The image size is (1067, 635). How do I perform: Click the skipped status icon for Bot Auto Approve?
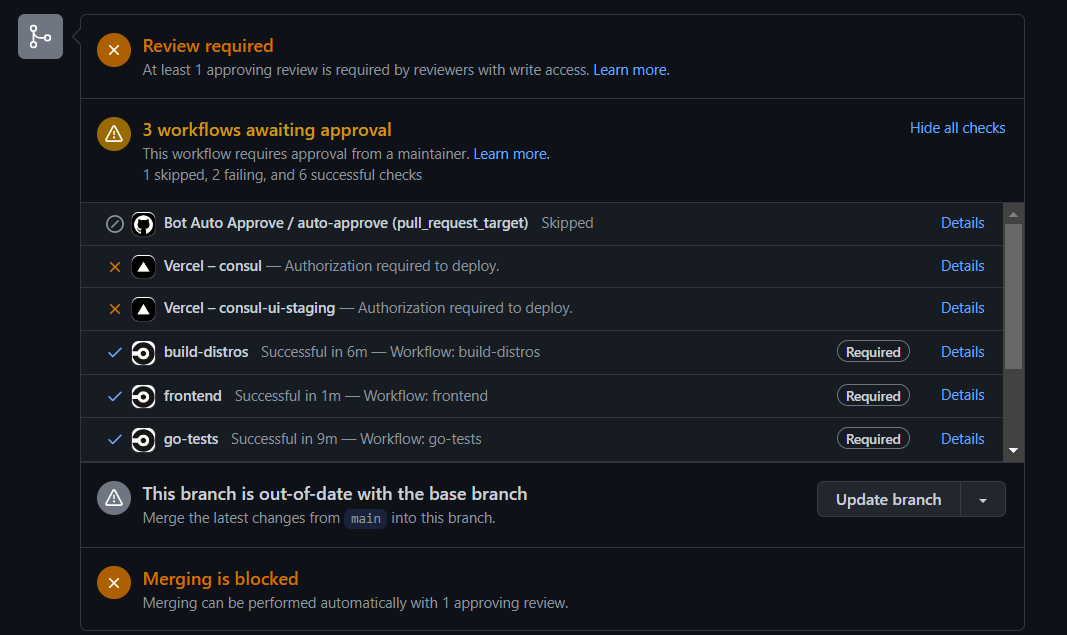pyautogui.click(x=115, y=224)
